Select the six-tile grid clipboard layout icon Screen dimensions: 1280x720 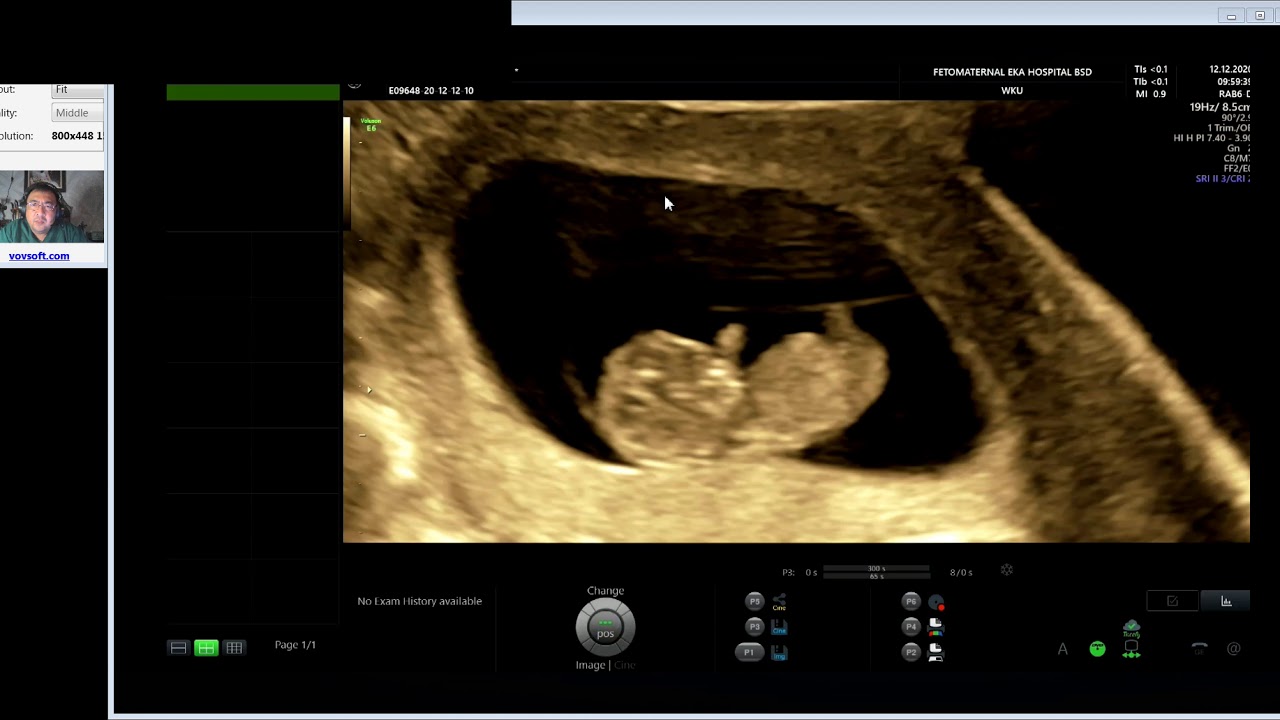pos(234,648)
